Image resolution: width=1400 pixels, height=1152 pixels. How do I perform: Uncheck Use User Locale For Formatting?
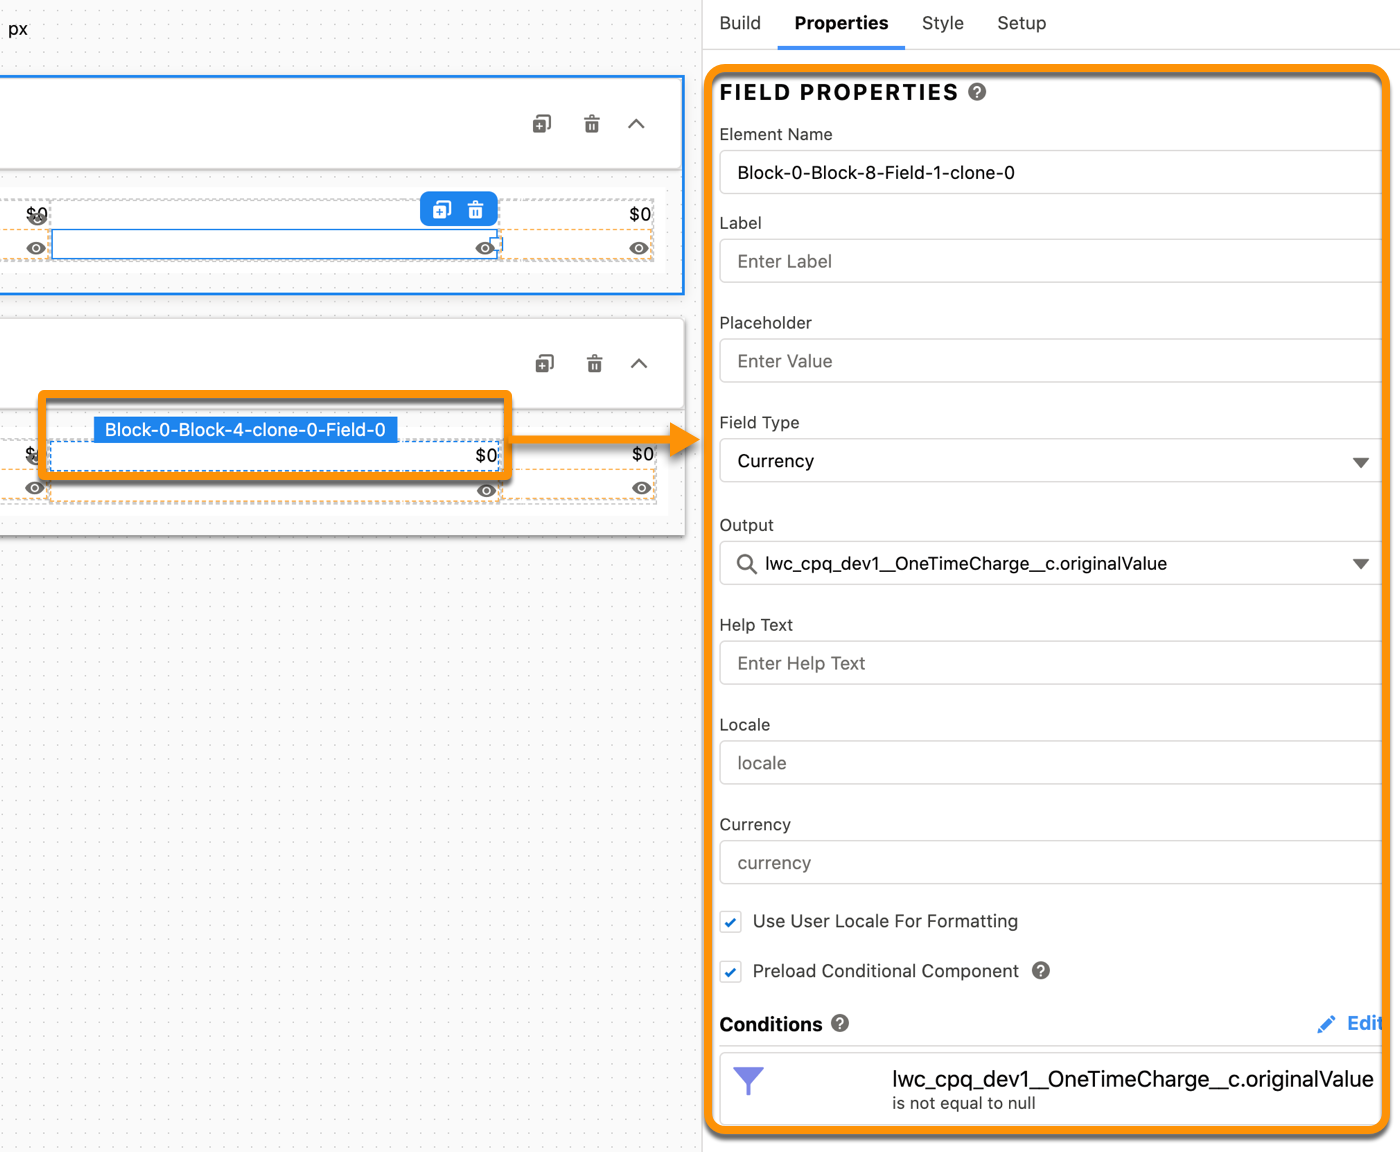pos(731,922)
